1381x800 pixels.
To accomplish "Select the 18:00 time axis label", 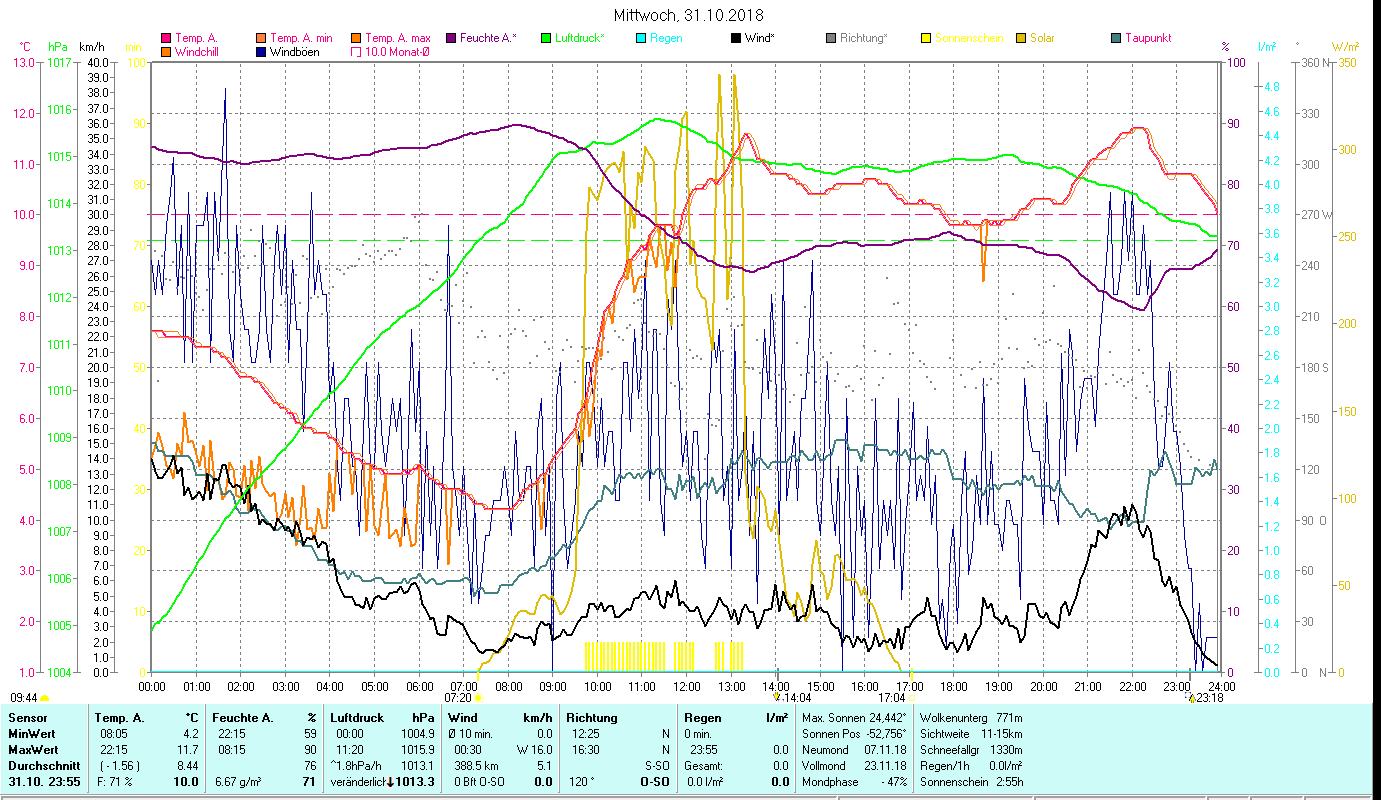I will [x=955, y=687].
